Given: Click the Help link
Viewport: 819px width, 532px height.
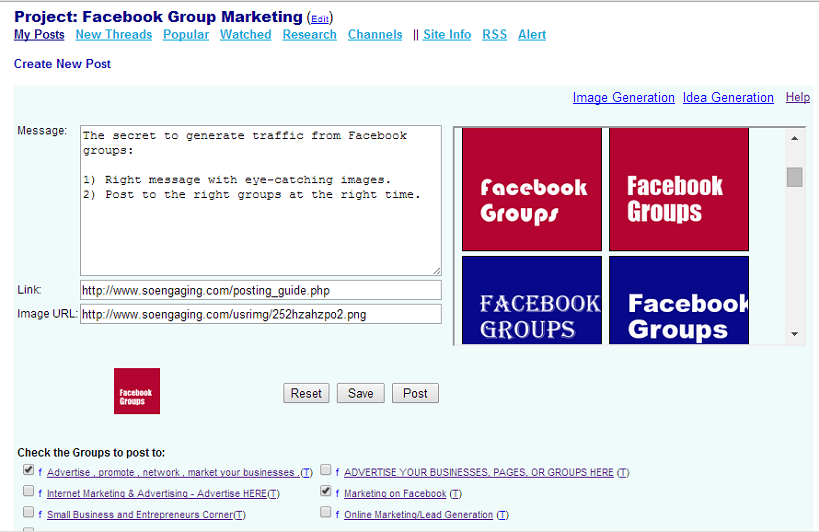Looking at the screenshot, I should click(x=798, y=97).
